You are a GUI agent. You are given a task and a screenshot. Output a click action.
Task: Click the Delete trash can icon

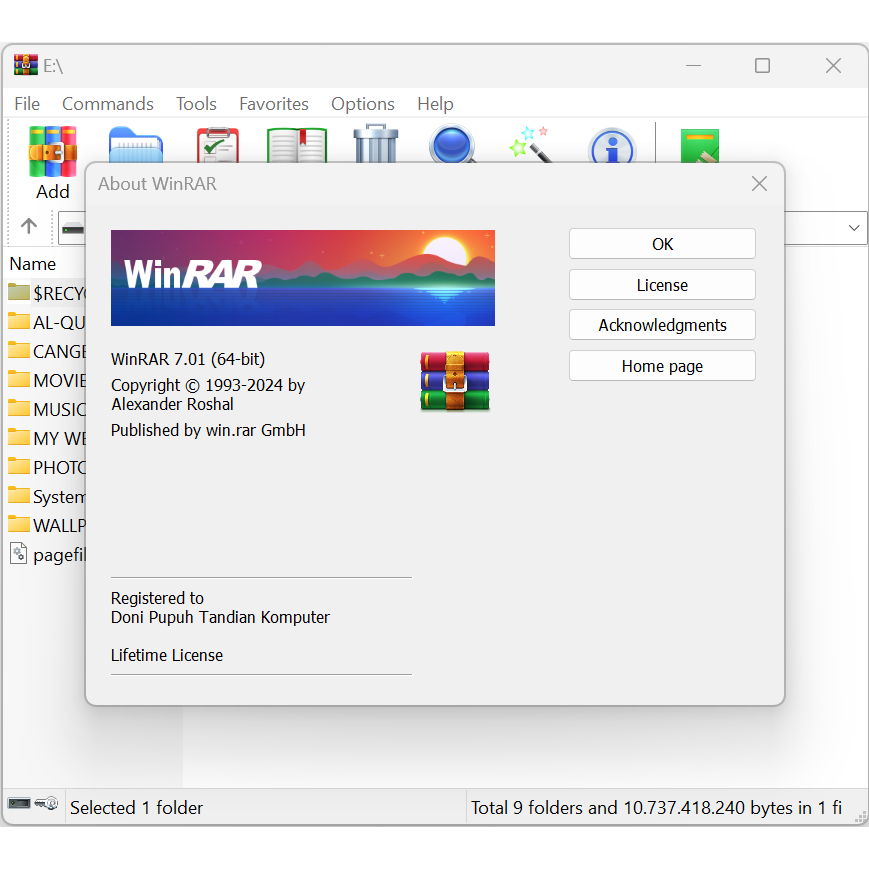376,144
